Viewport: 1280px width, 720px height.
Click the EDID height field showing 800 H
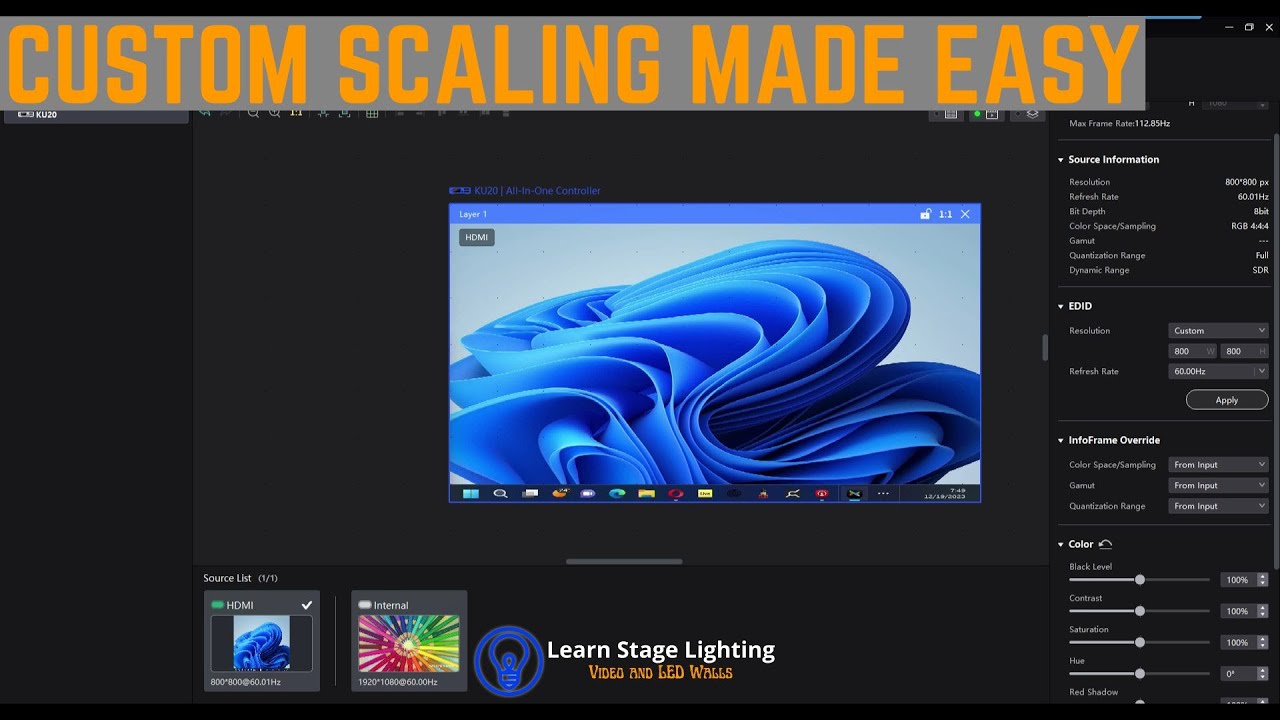tap(1244, 351)
